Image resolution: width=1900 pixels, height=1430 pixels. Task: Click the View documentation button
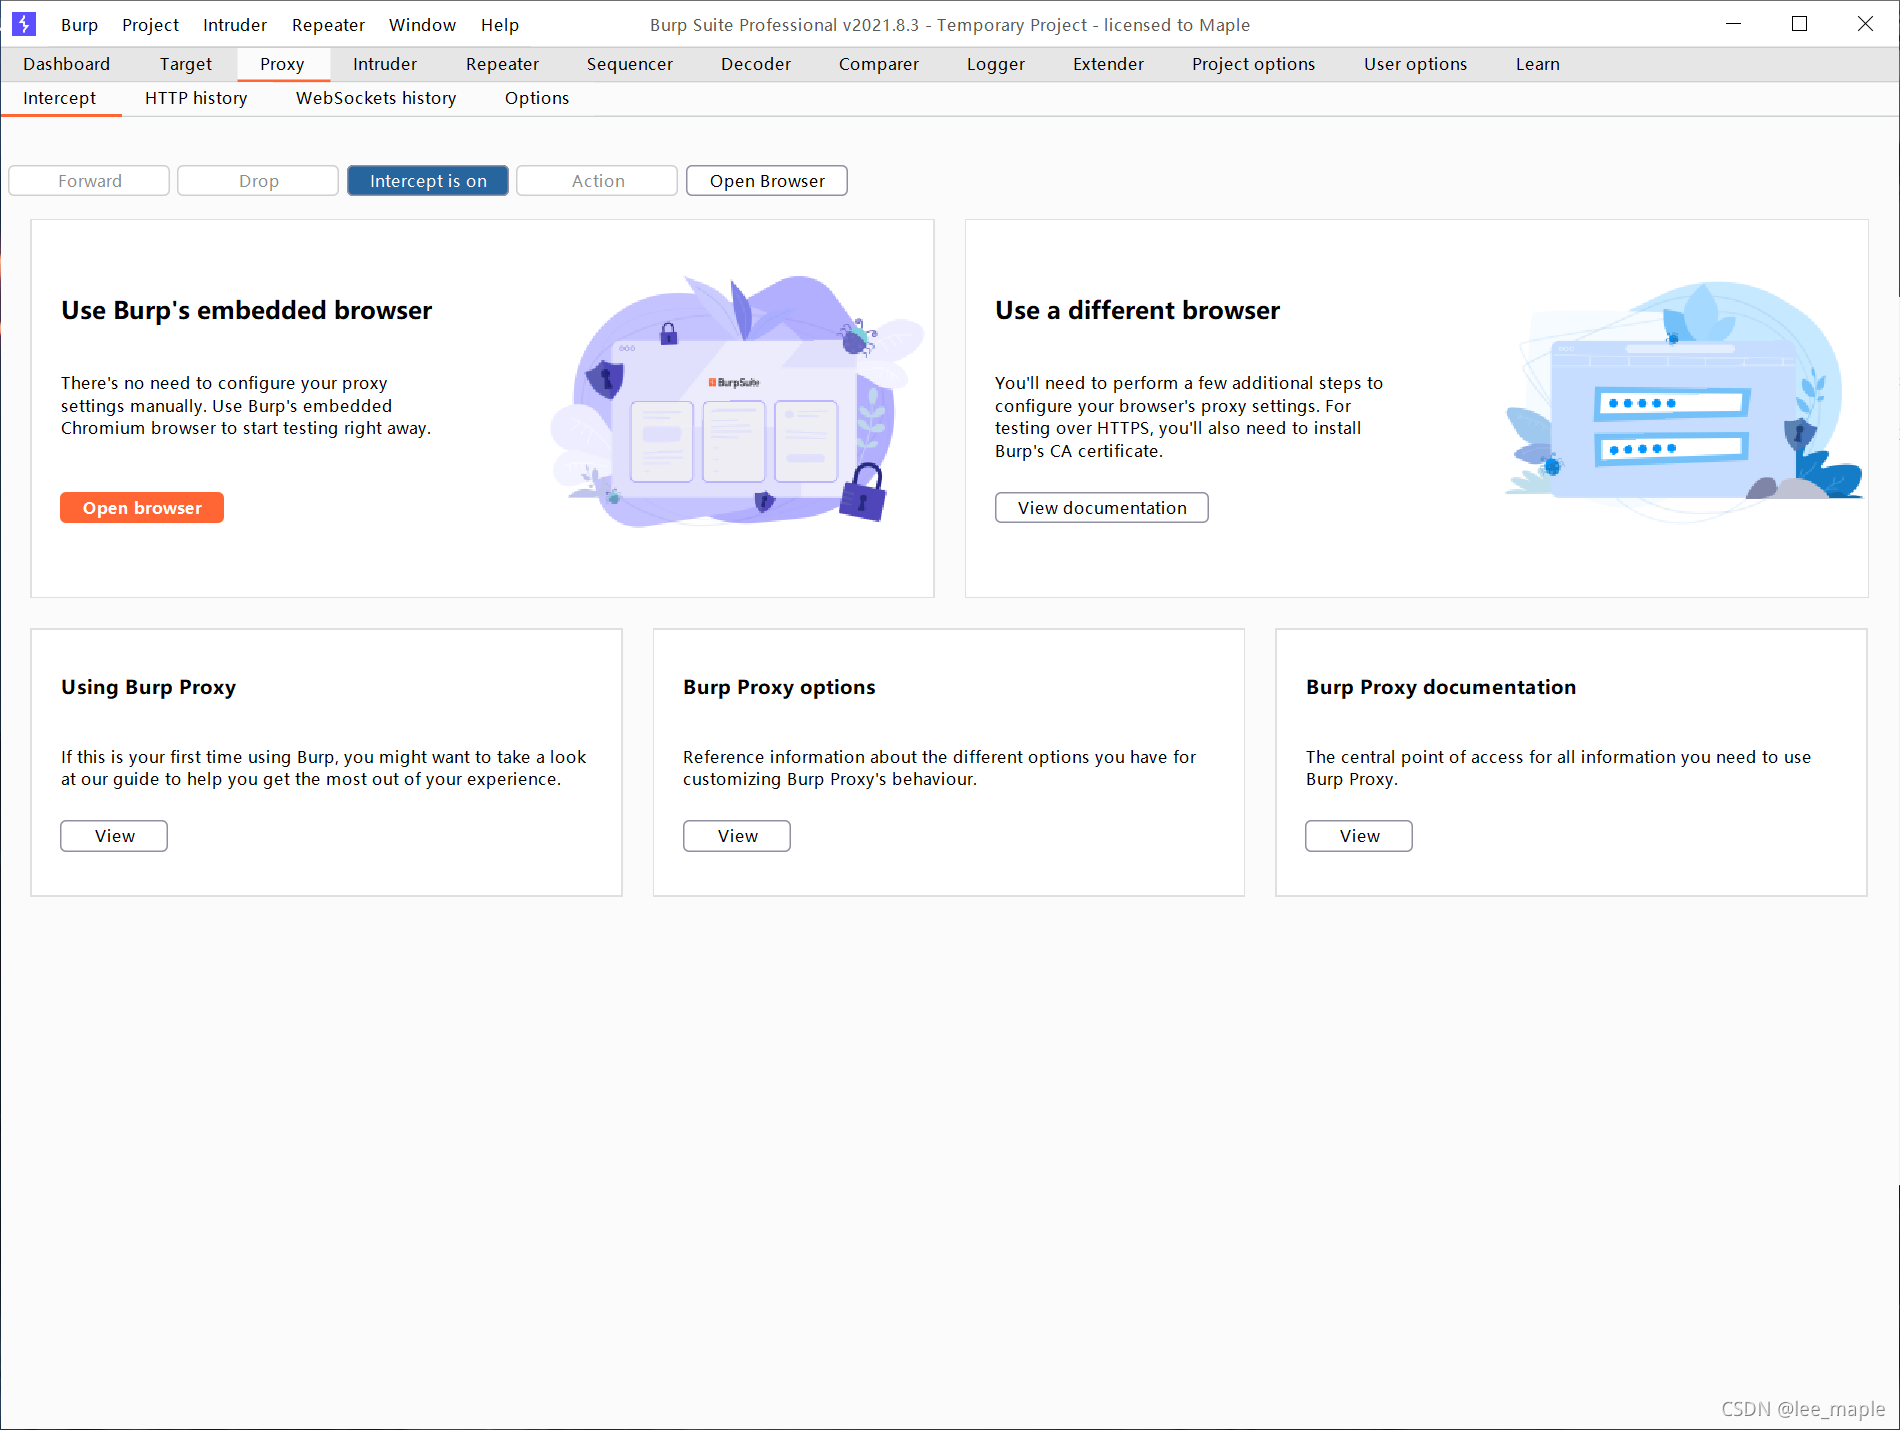pos(1102,508)
